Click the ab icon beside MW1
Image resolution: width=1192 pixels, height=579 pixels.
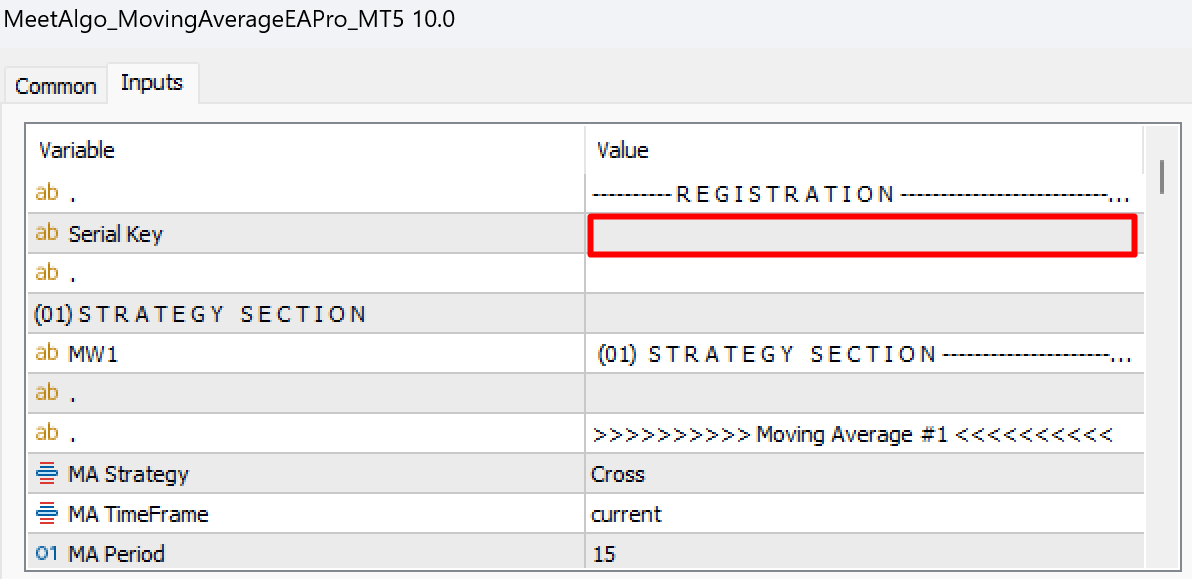point(46,353)
